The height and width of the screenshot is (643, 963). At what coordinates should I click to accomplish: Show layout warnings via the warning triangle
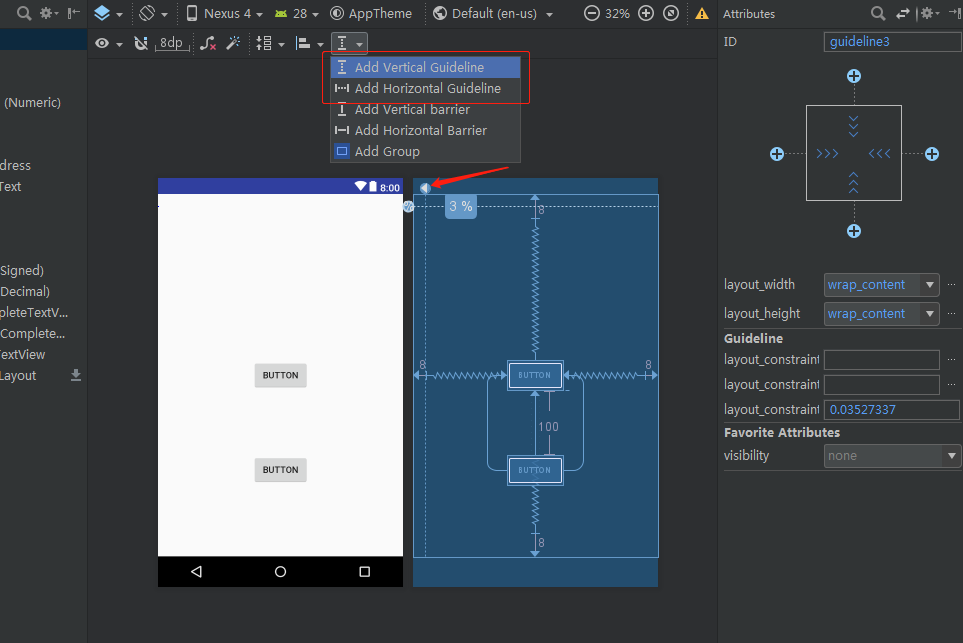tap(701, 14)
